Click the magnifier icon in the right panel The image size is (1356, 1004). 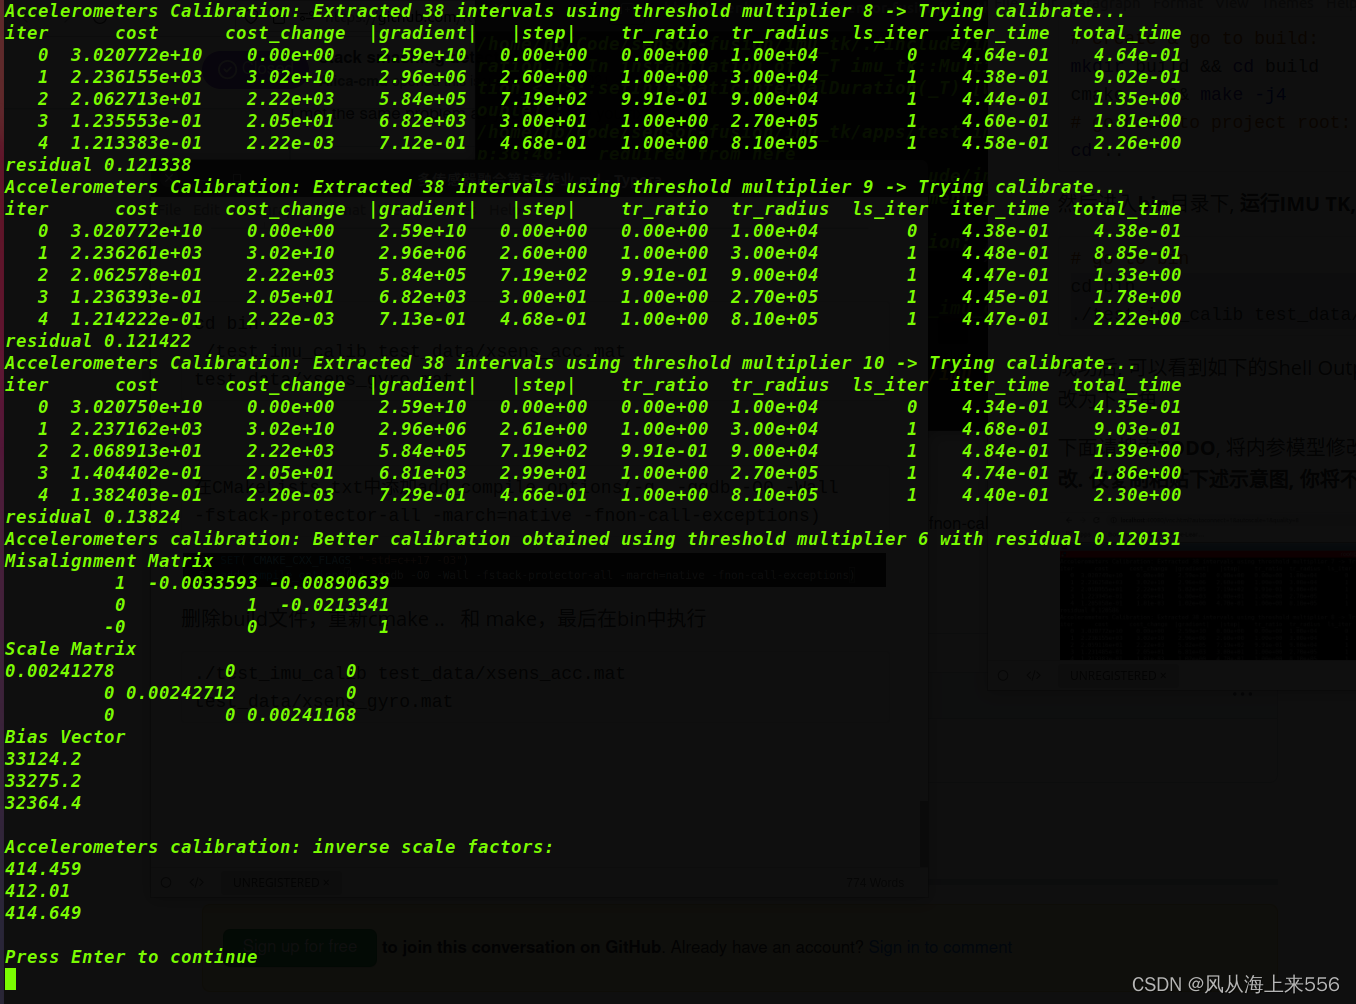point(1003,676)
